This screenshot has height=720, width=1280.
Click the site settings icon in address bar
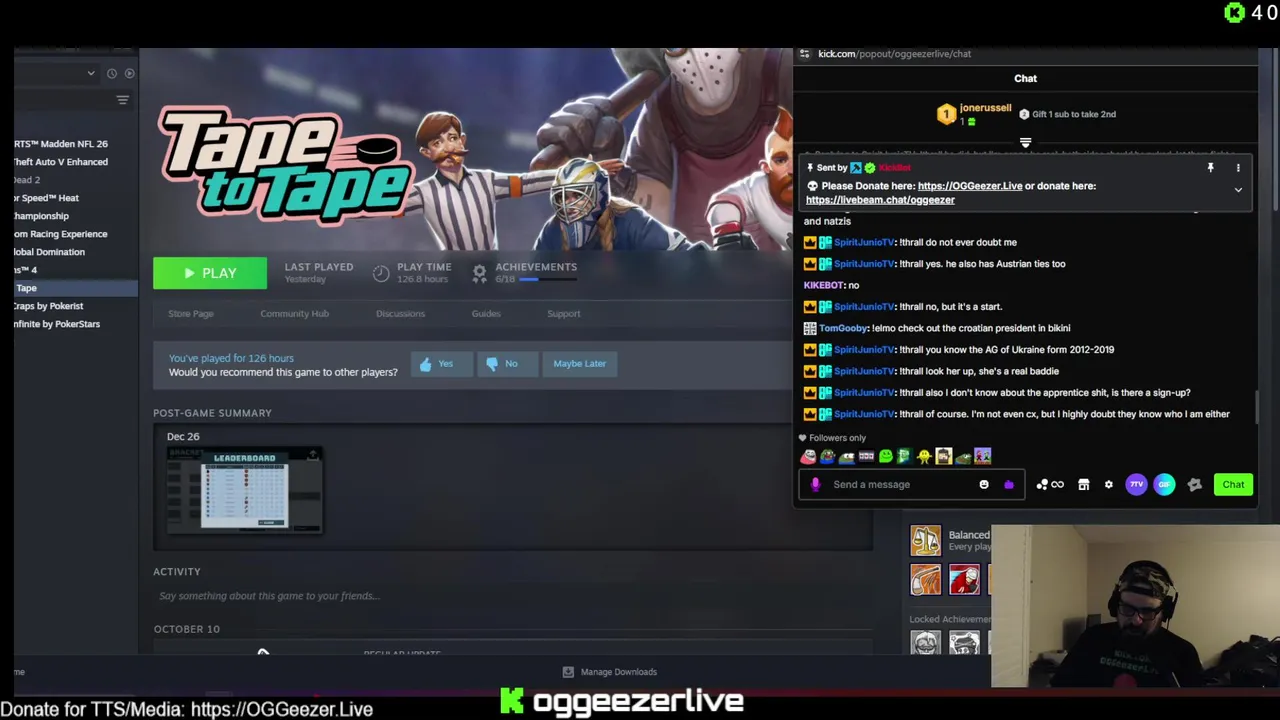805,54
